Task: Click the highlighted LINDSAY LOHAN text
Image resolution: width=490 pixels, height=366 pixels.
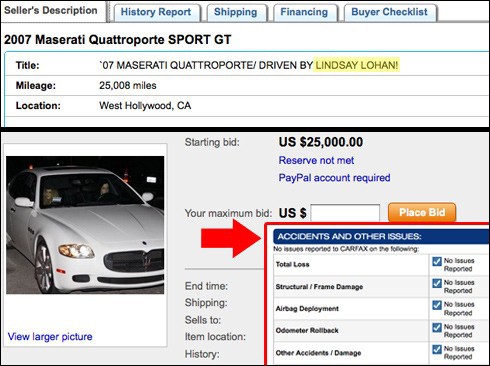Action: (x=357, y=65)
